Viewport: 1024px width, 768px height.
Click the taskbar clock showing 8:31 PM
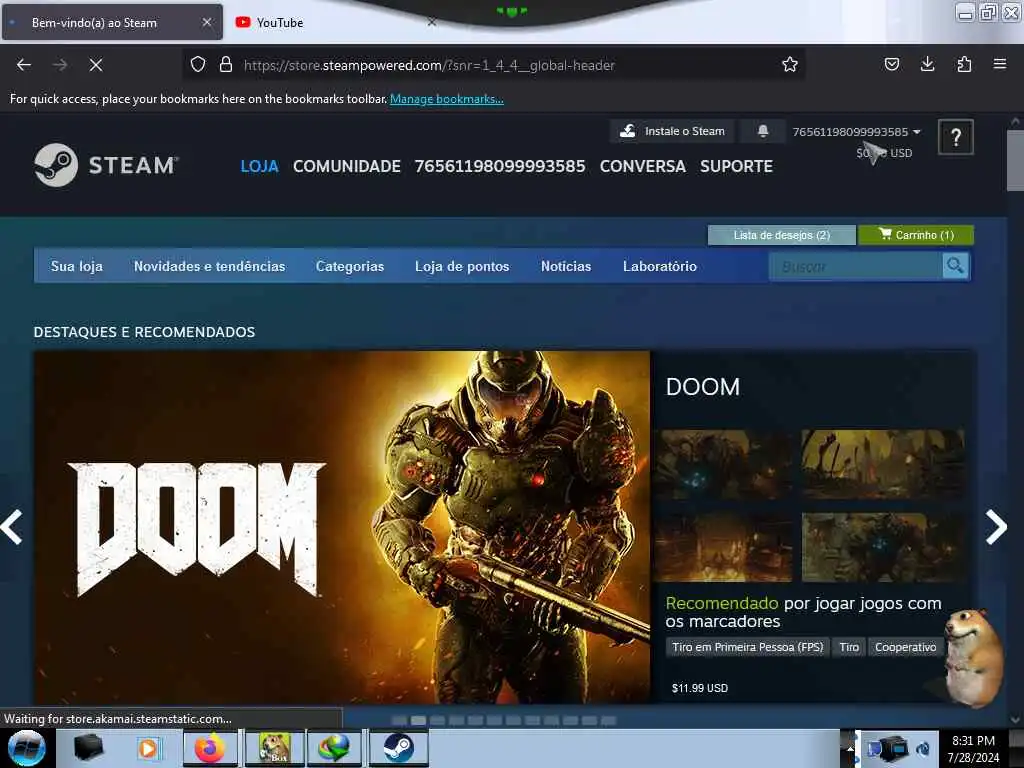pyautogui.click(x=974, y=749)
